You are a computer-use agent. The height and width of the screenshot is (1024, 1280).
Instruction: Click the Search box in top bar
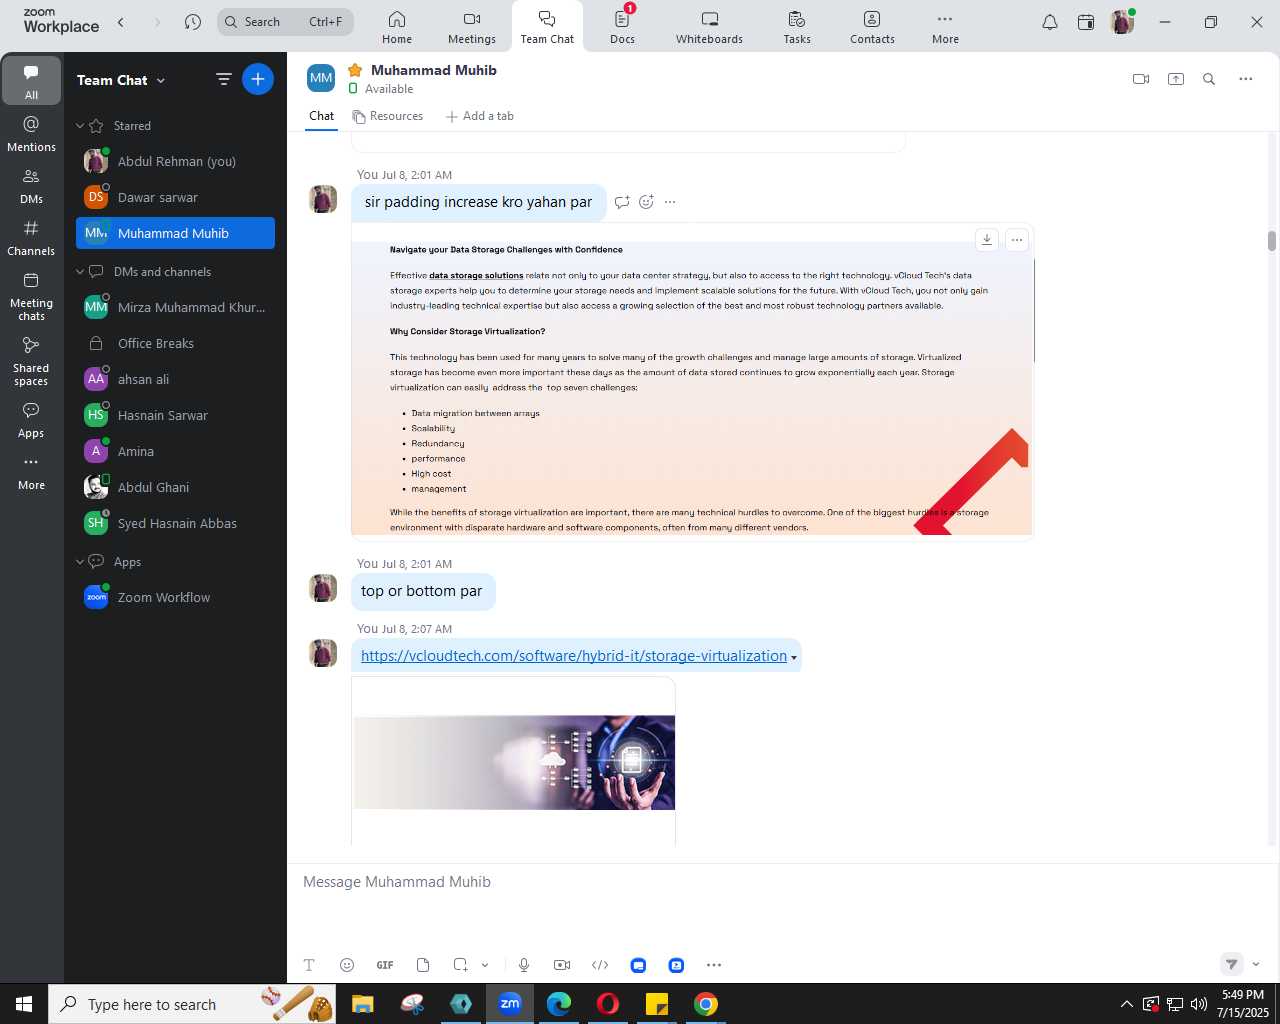coord(285,22)
